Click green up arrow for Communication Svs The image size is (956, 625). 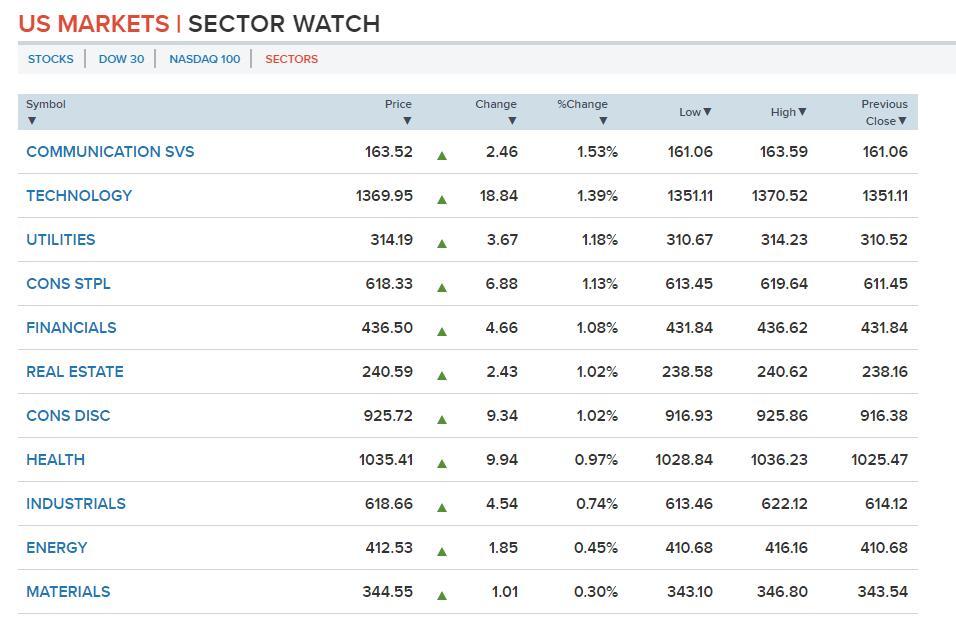point(442,155)
